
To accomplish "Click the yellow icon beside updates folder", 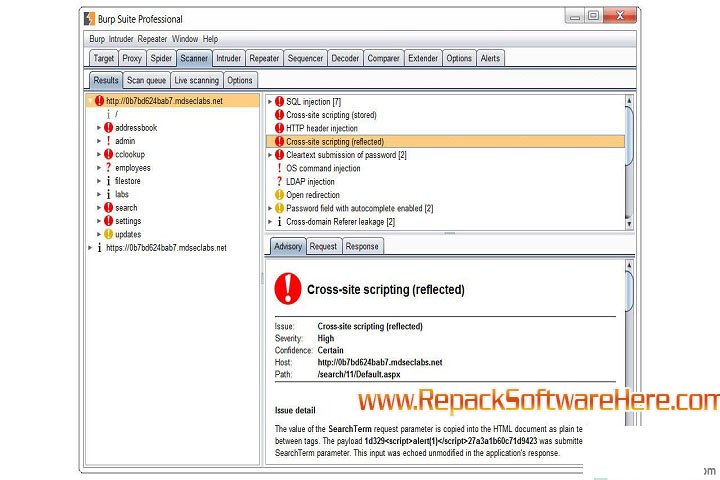I will 108,234.
